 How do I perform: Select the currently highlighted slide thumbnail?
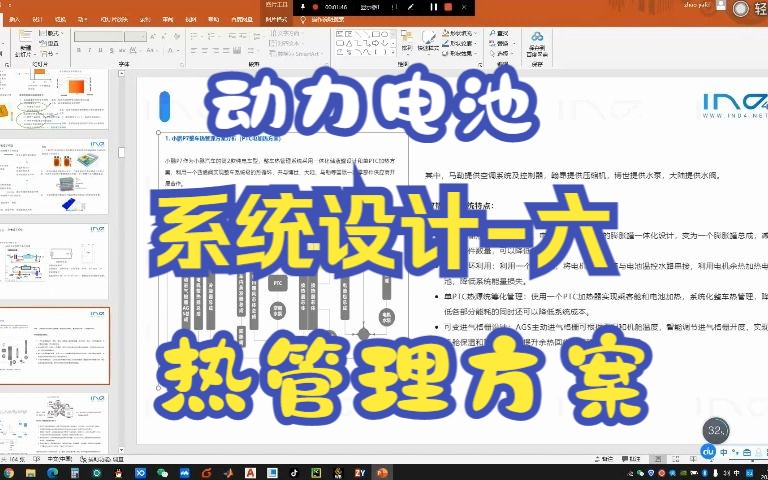coord(54,345)
